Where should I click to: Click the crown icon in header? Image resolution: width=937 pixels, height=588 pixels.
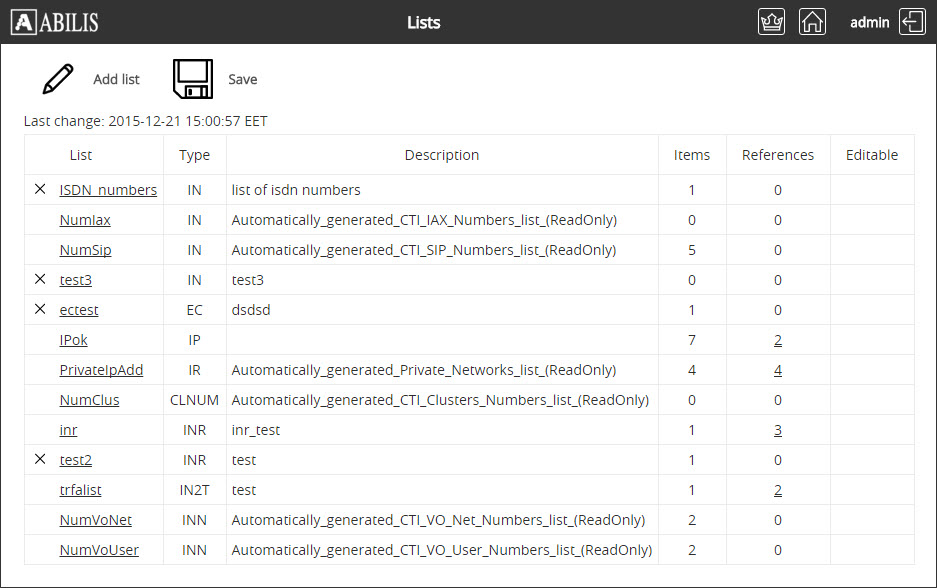(771, 22)
